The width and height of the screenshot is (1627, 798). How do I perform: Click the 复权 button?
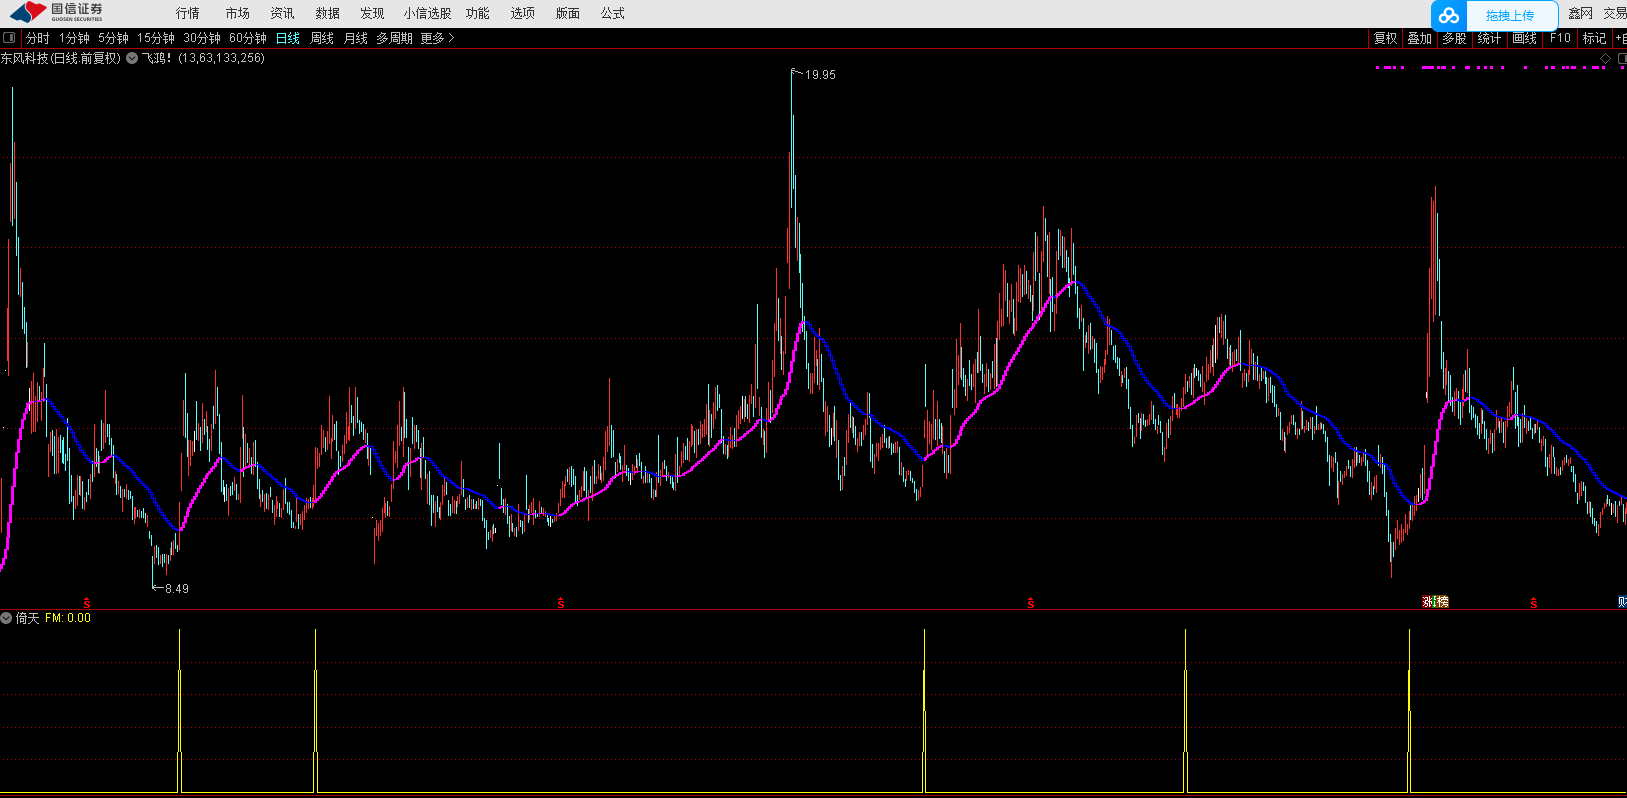tap(1385, 38)
